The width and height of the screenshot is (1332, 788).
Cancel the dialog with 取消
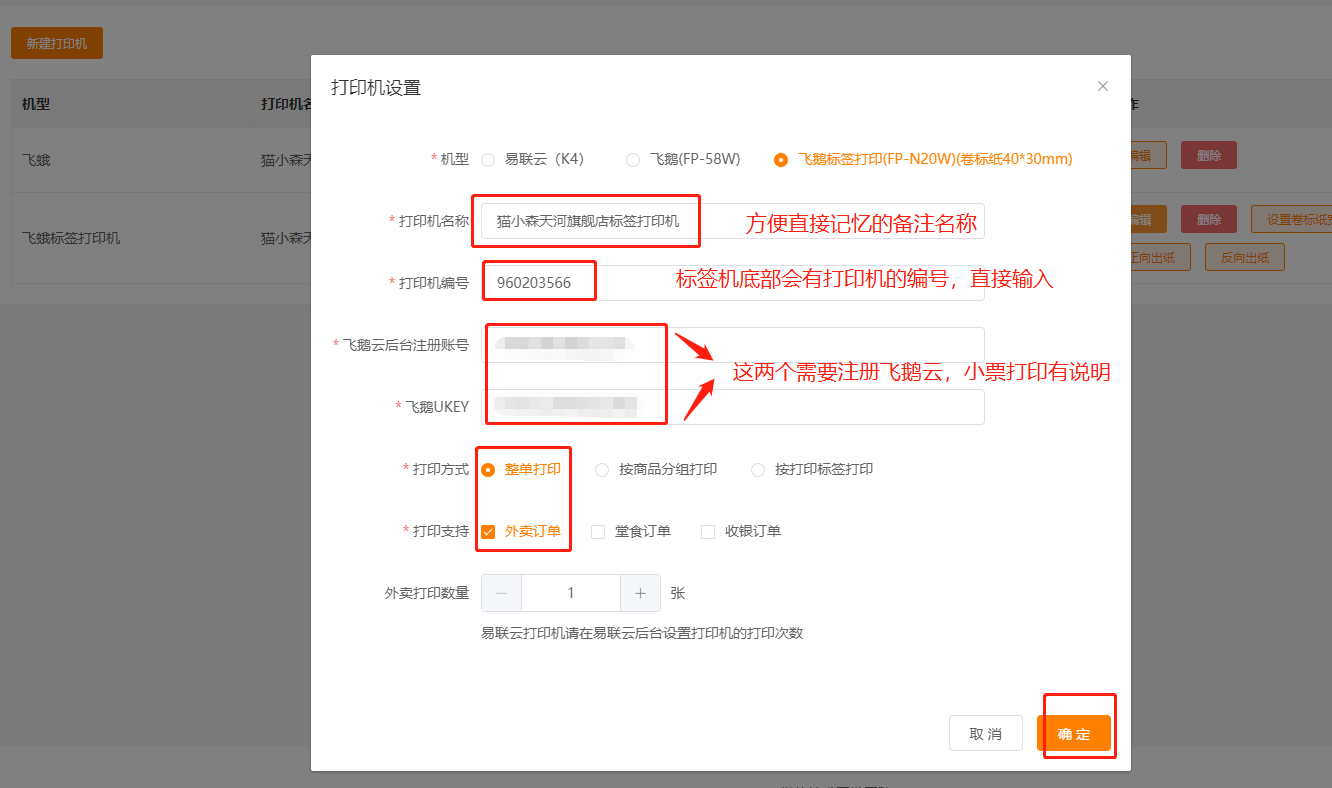(986, 733)
